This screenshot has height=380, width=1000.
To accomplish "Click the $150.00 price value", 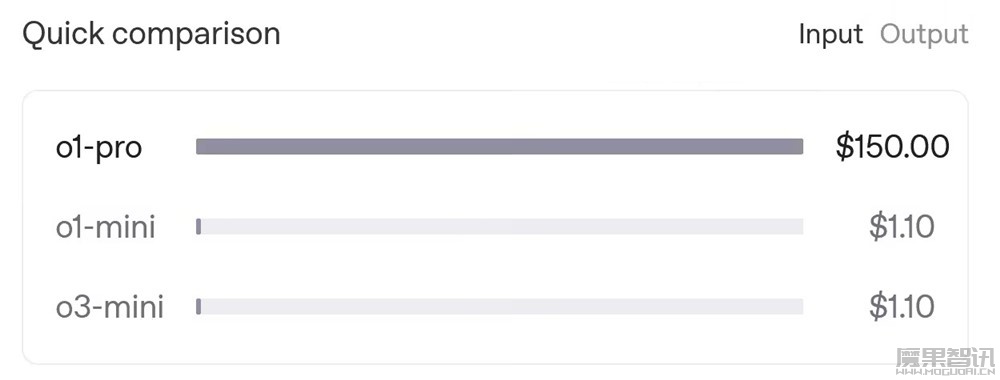I will click(x=893, y=147).
